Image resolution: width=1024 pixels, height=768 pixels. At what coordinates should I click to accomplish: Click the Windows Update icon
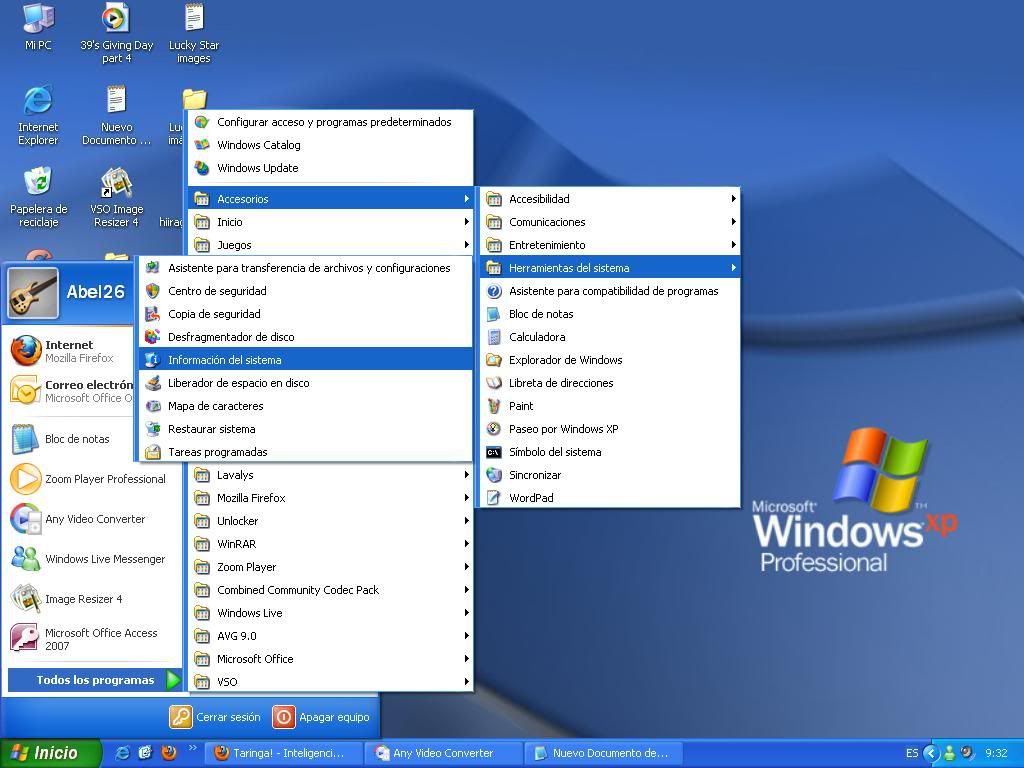coord(202,168)
